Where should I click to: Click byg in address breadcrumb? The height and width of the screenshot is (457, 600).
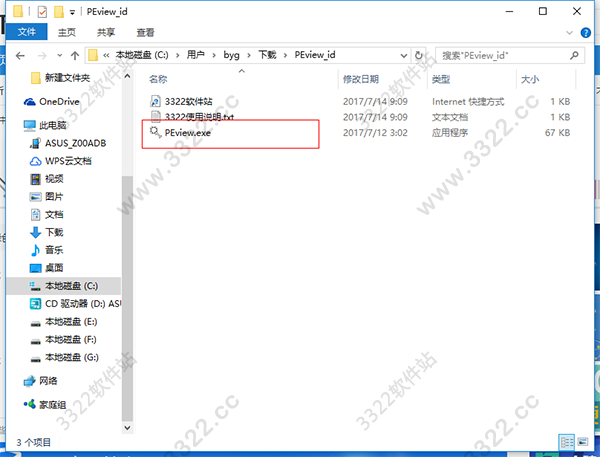click(x=232, y=55)
